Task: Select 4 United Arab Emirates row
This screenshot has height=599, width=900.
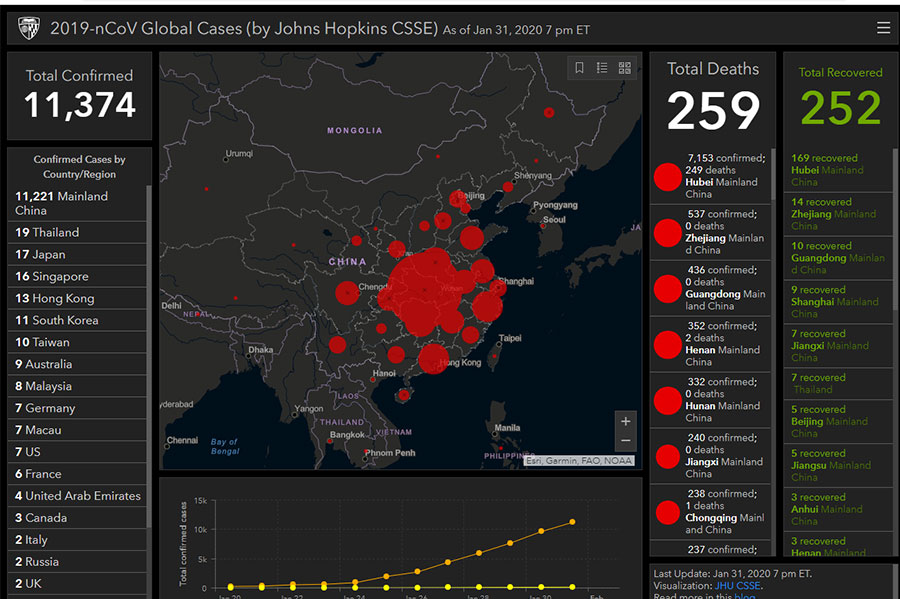Action: (77, 496)
